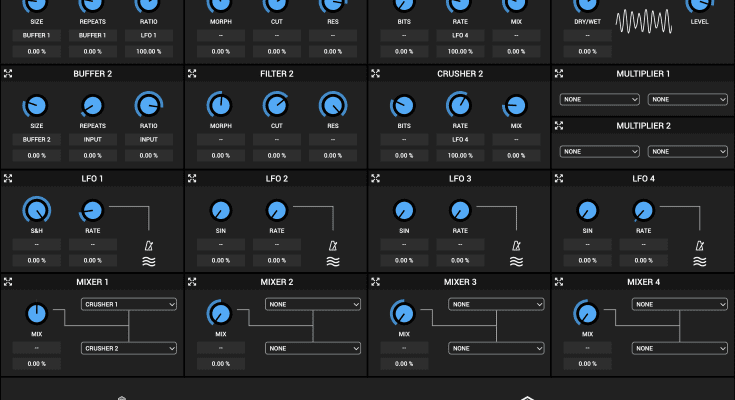Click the expand icon next to Buffer 2
Screen dimensions: 735x400
point(8,74)
